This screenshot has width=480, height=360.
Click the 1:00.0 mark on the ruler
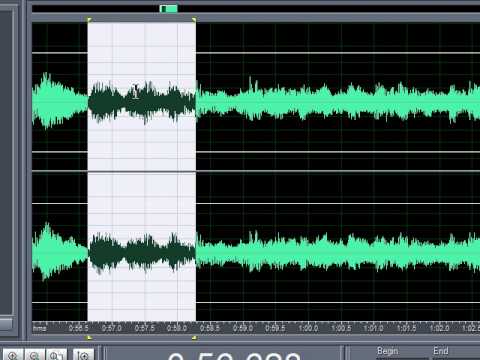[x=308, y=328]
